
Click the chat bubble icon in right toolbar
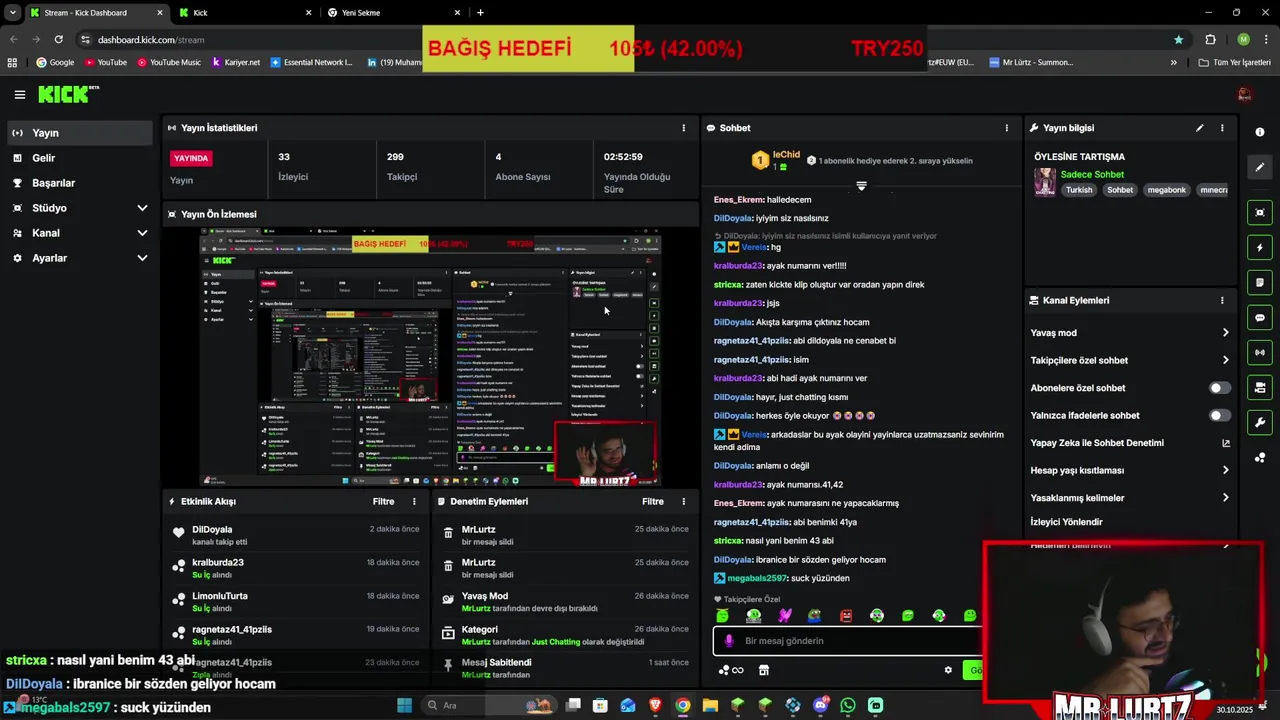(1260, 318)
